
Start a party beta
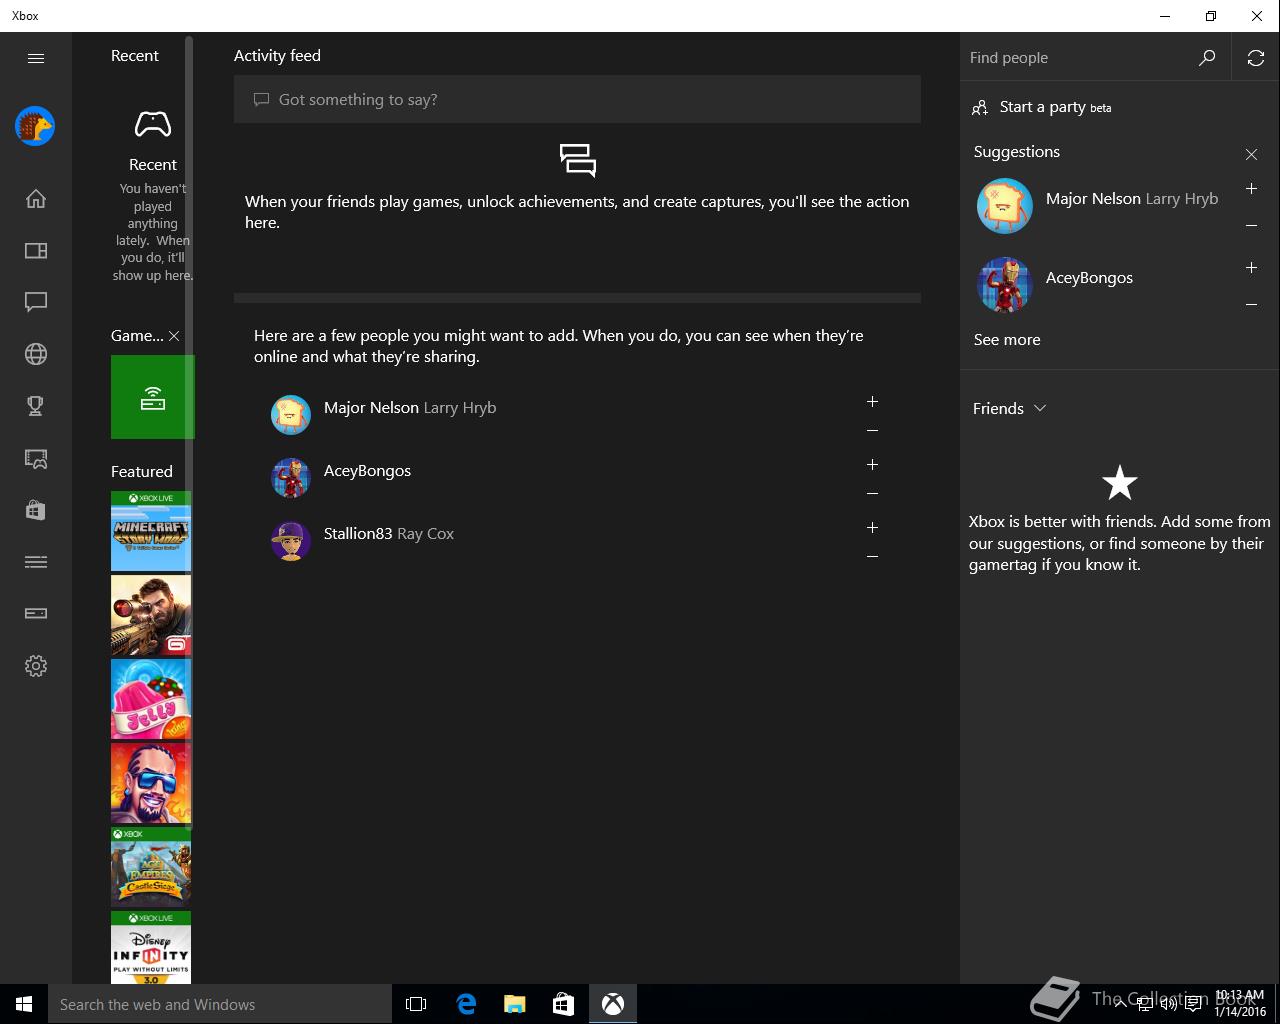[x=1041, y=107]
